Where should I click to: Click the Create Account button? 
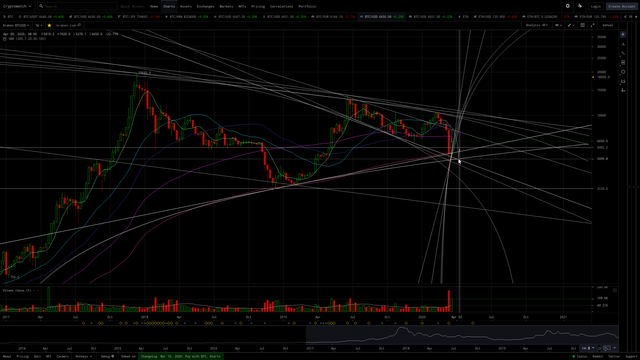click(x=621, y=7)
